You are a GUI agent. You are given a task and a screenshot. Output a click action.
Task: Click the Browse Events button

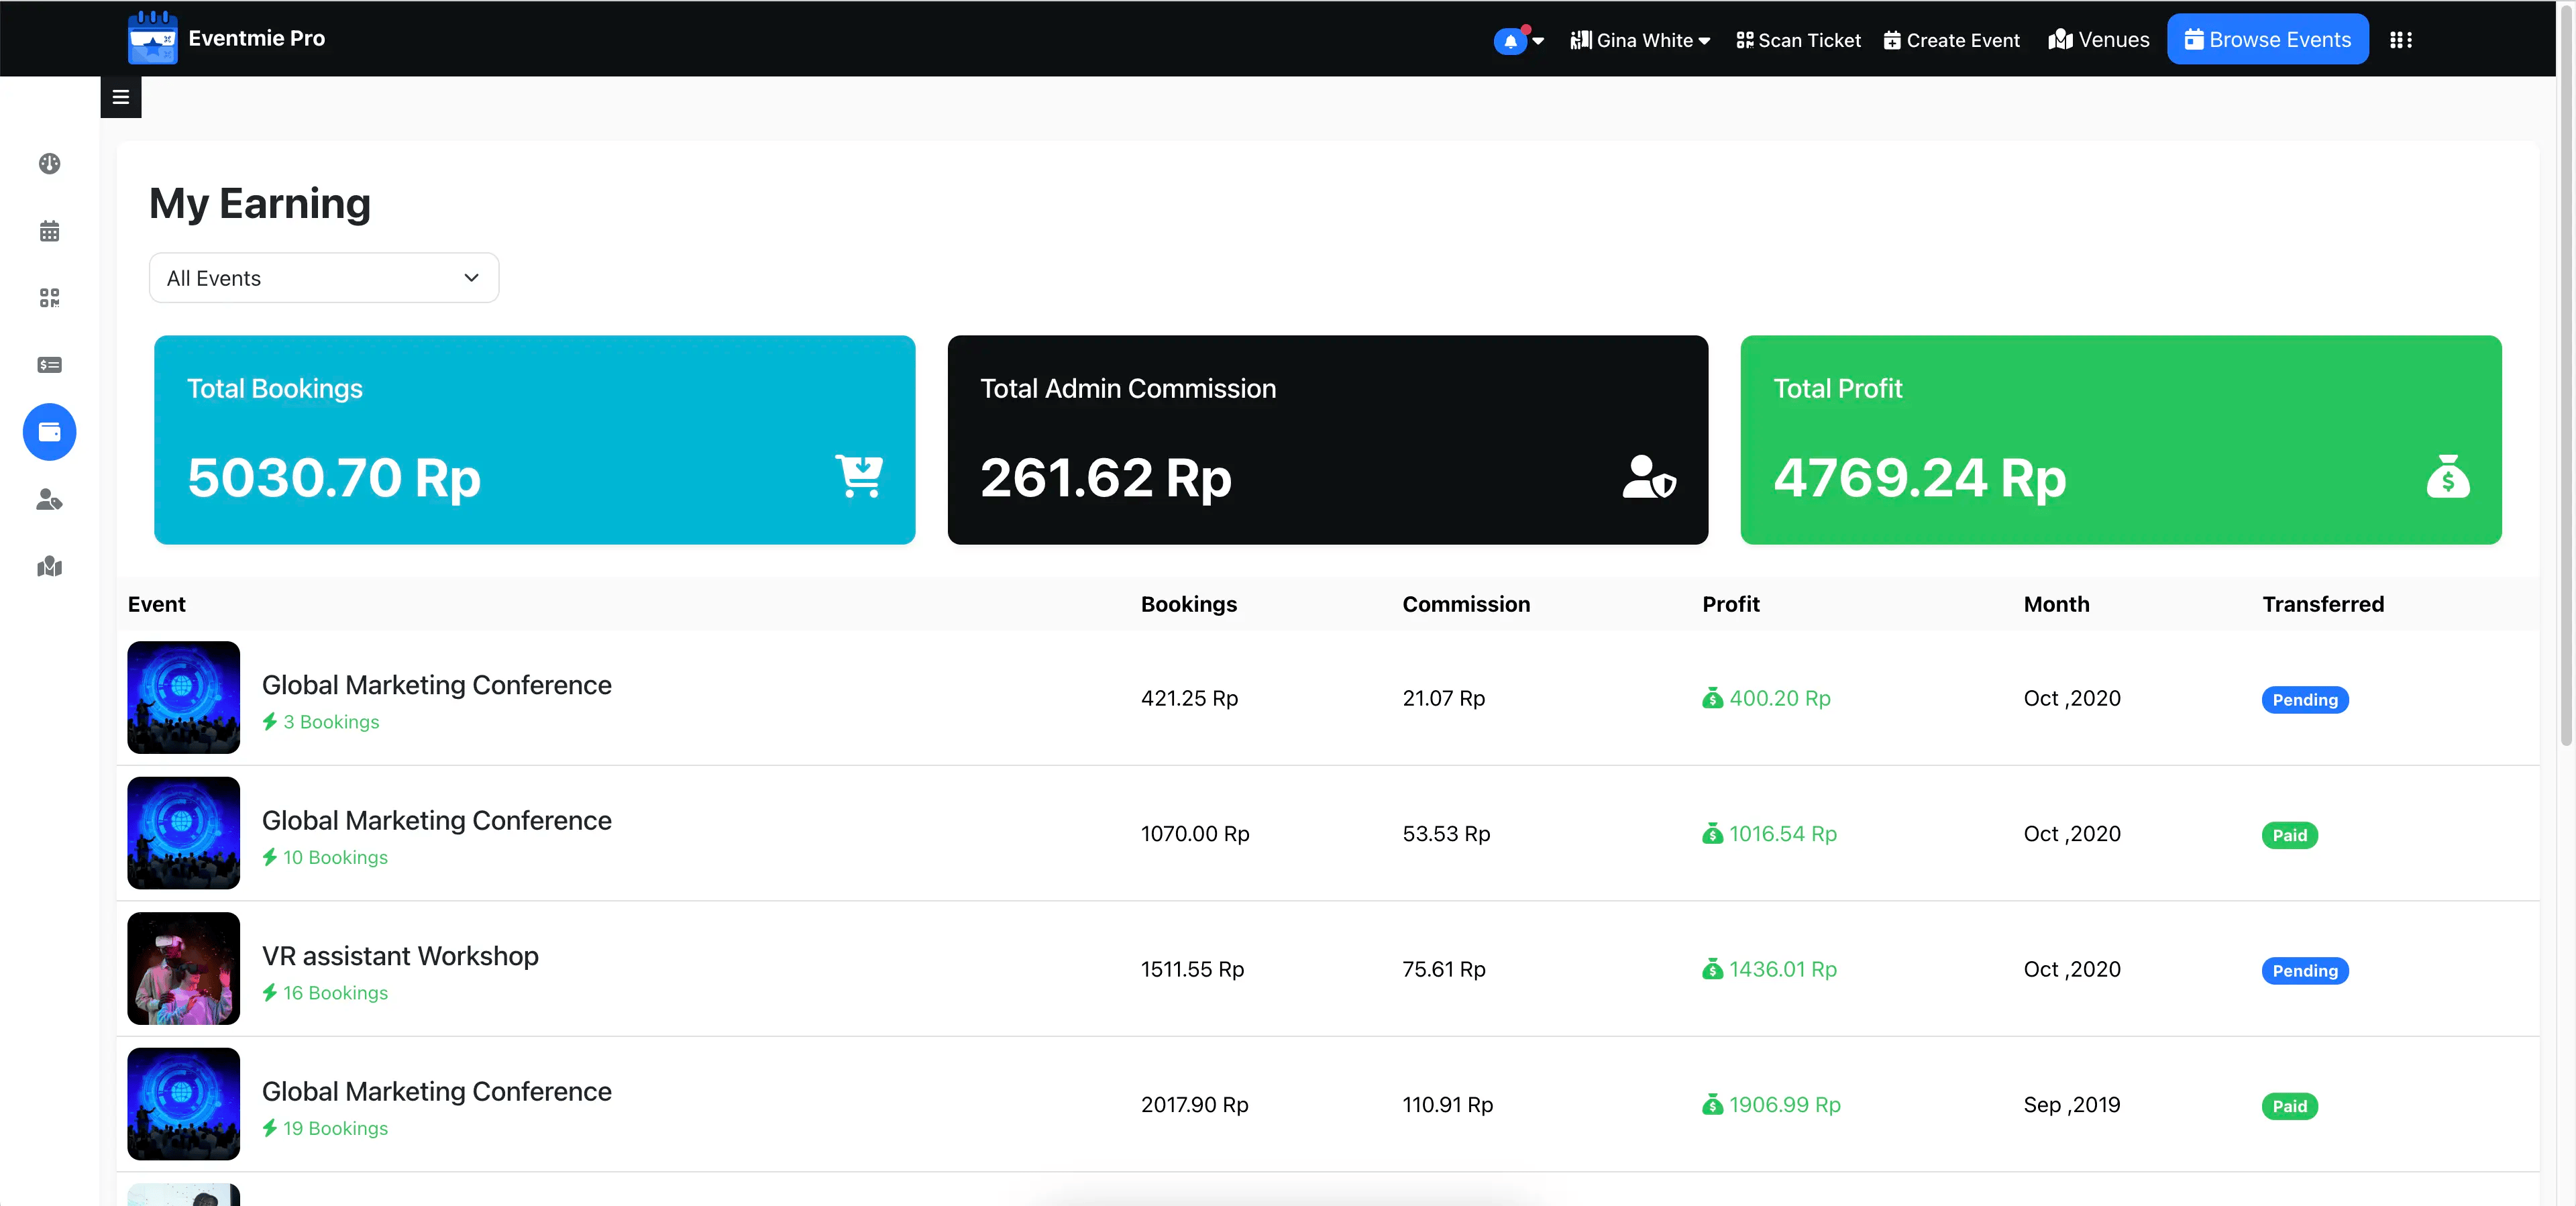click(2267, 40)
